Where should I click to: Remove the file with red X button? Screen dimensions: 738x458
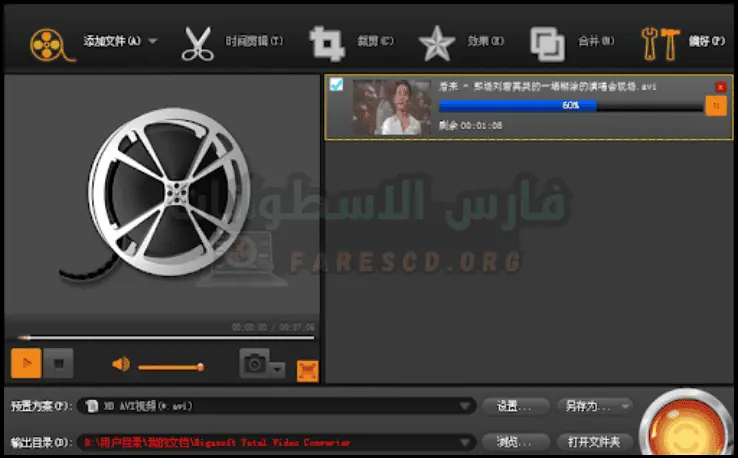point(721,87)
